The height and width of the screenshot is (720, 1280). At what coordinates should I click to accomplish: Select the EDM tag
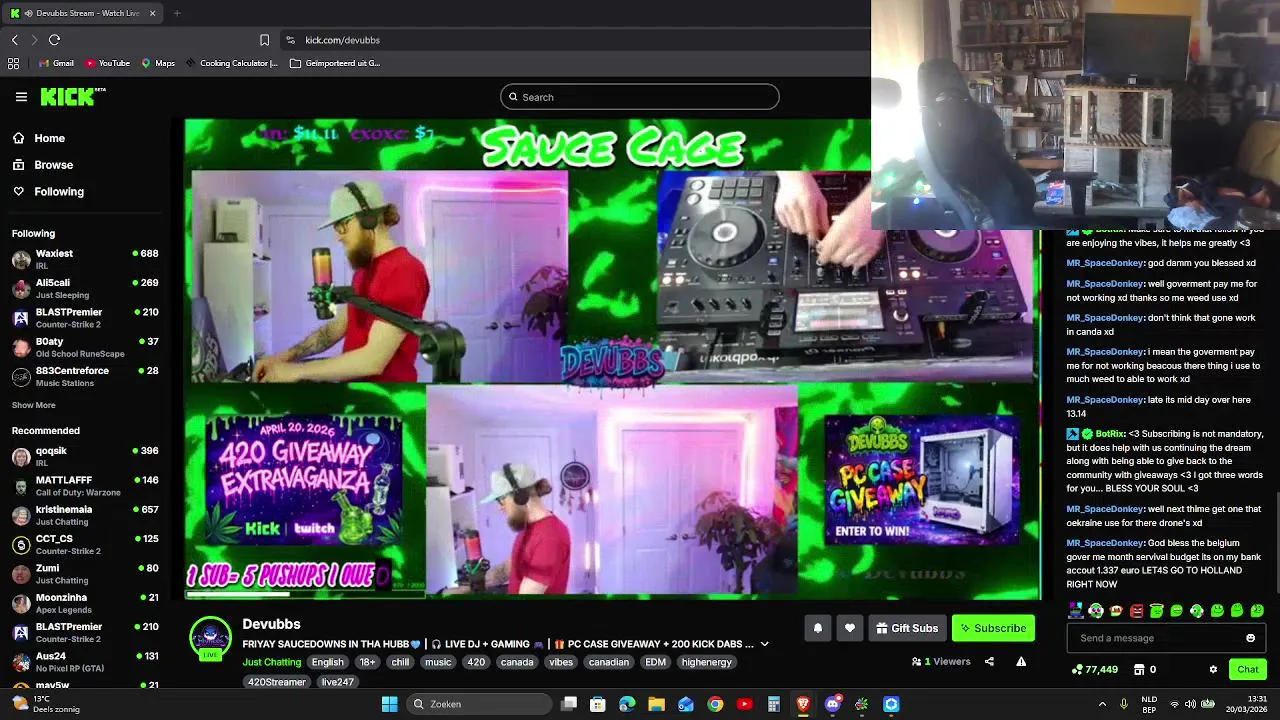(x=655, y=662)
